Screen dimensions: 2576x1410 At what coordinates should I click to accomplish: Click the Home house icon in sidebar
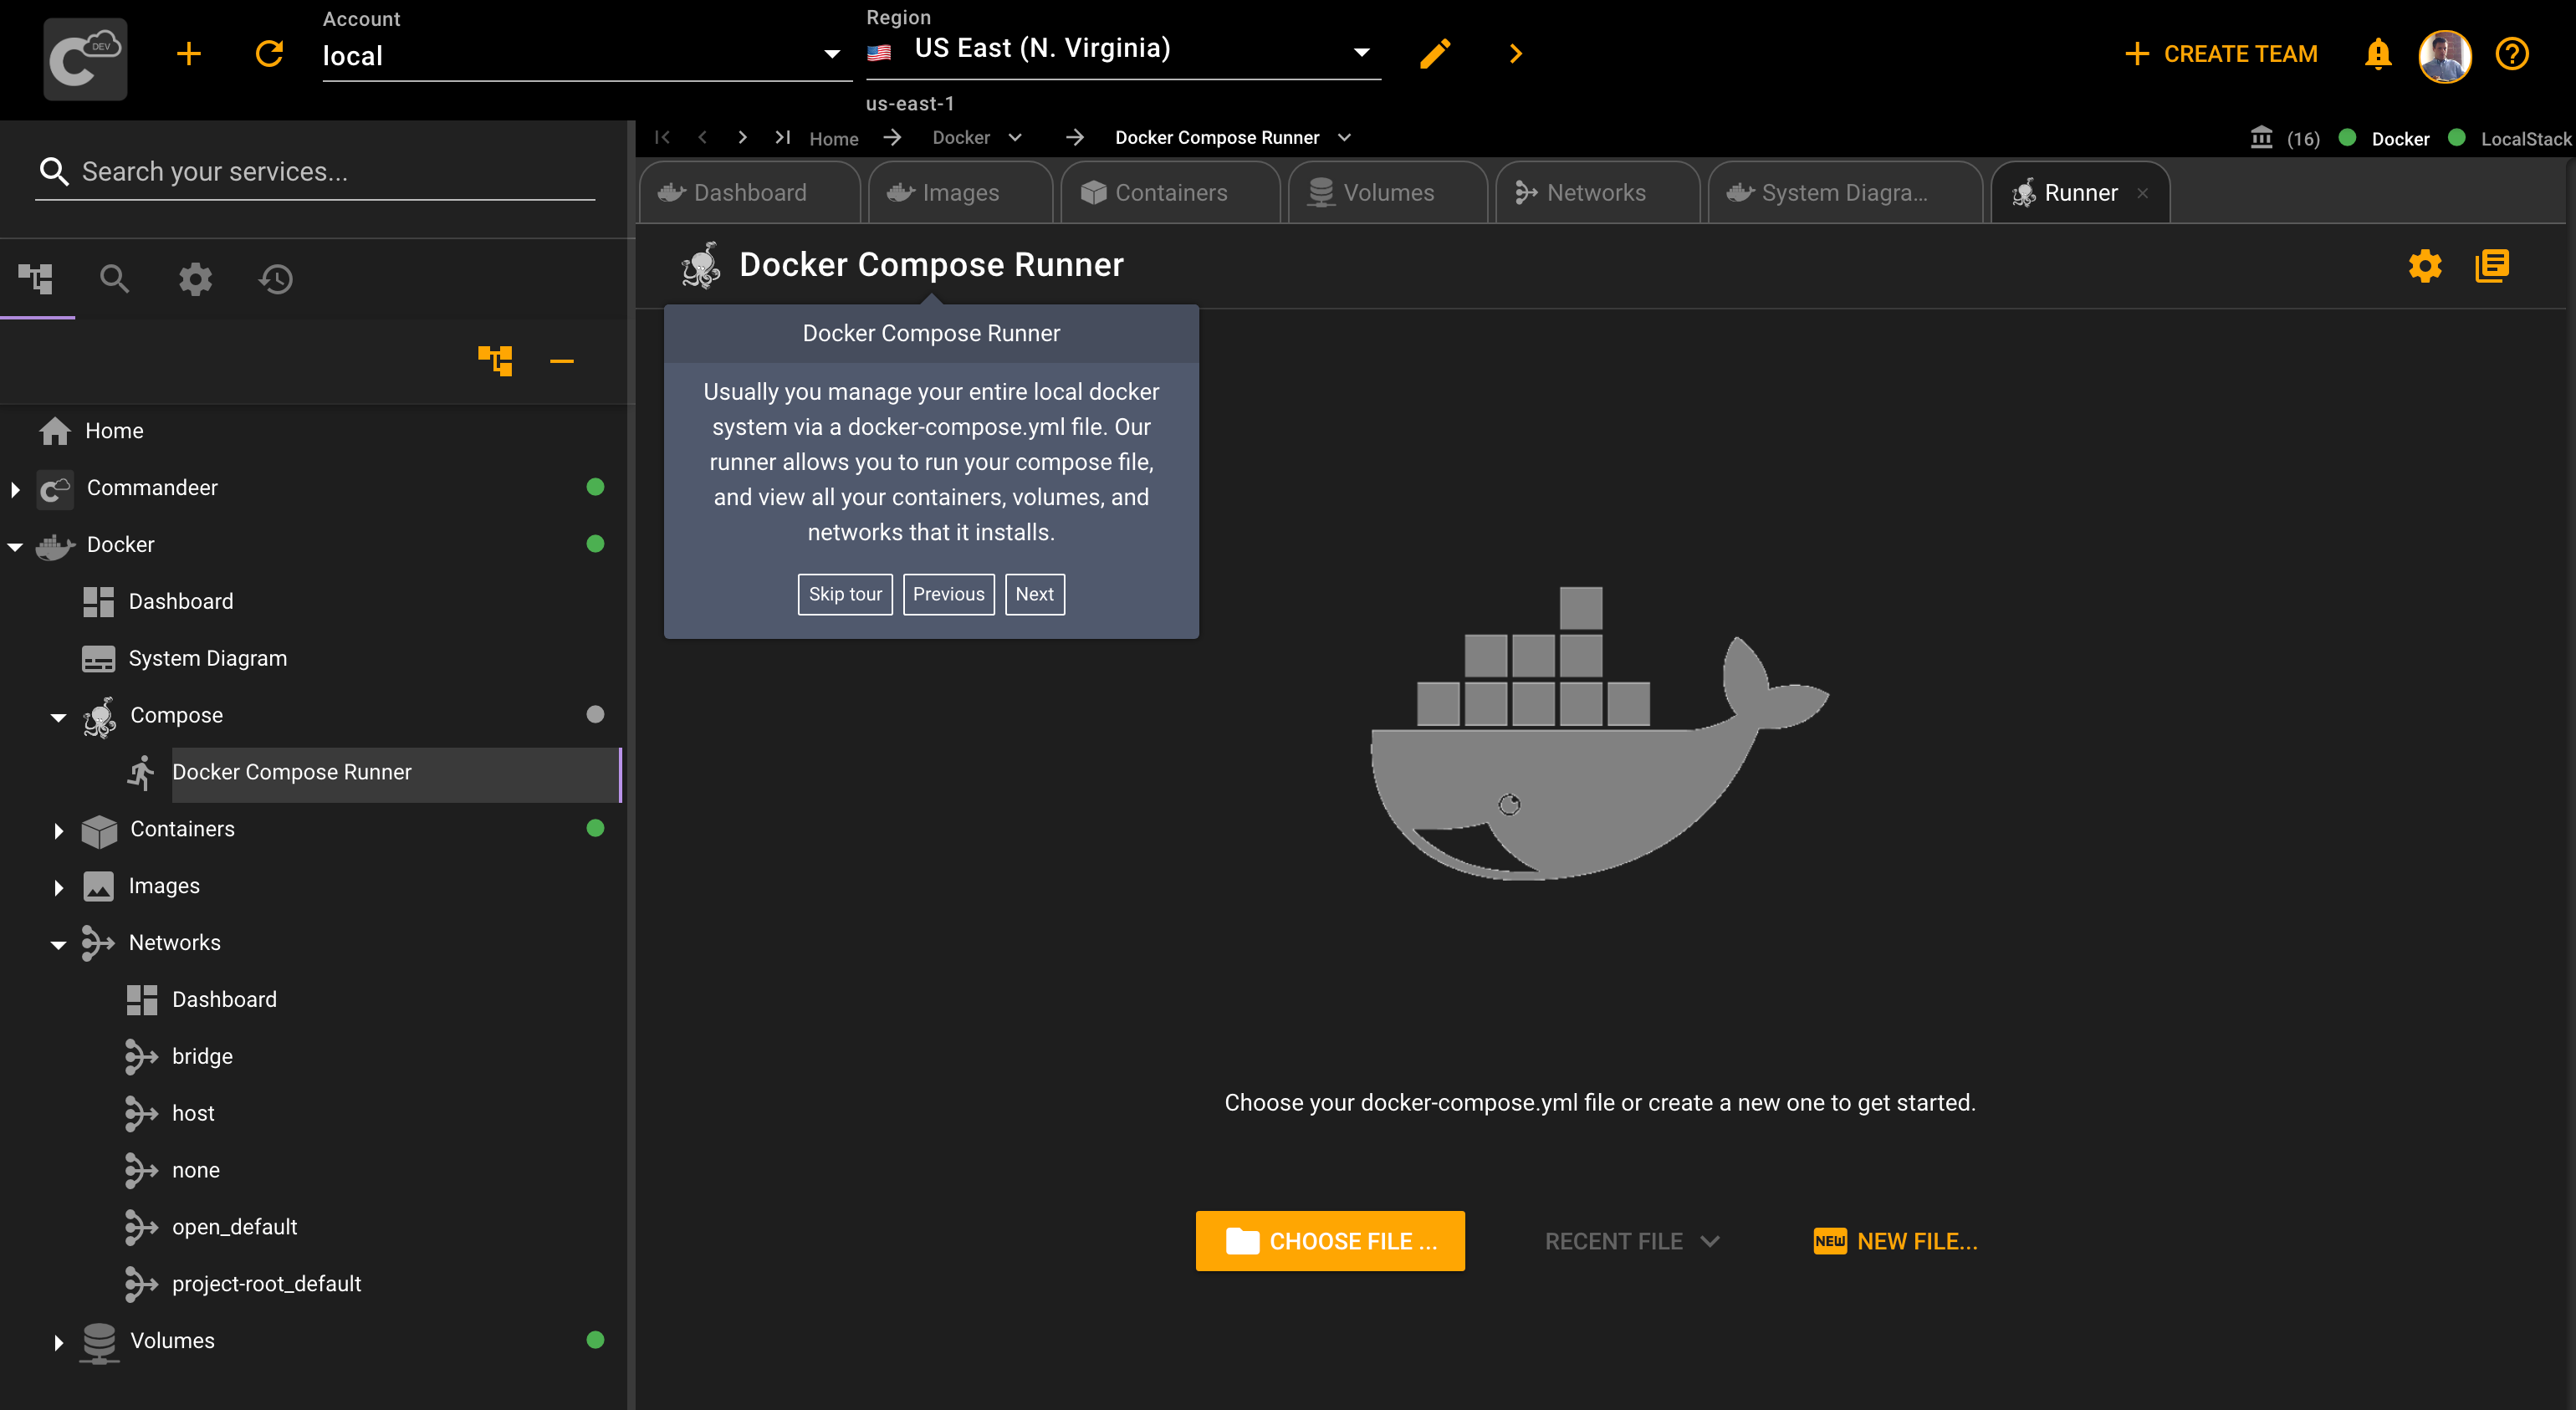[55, 431]
